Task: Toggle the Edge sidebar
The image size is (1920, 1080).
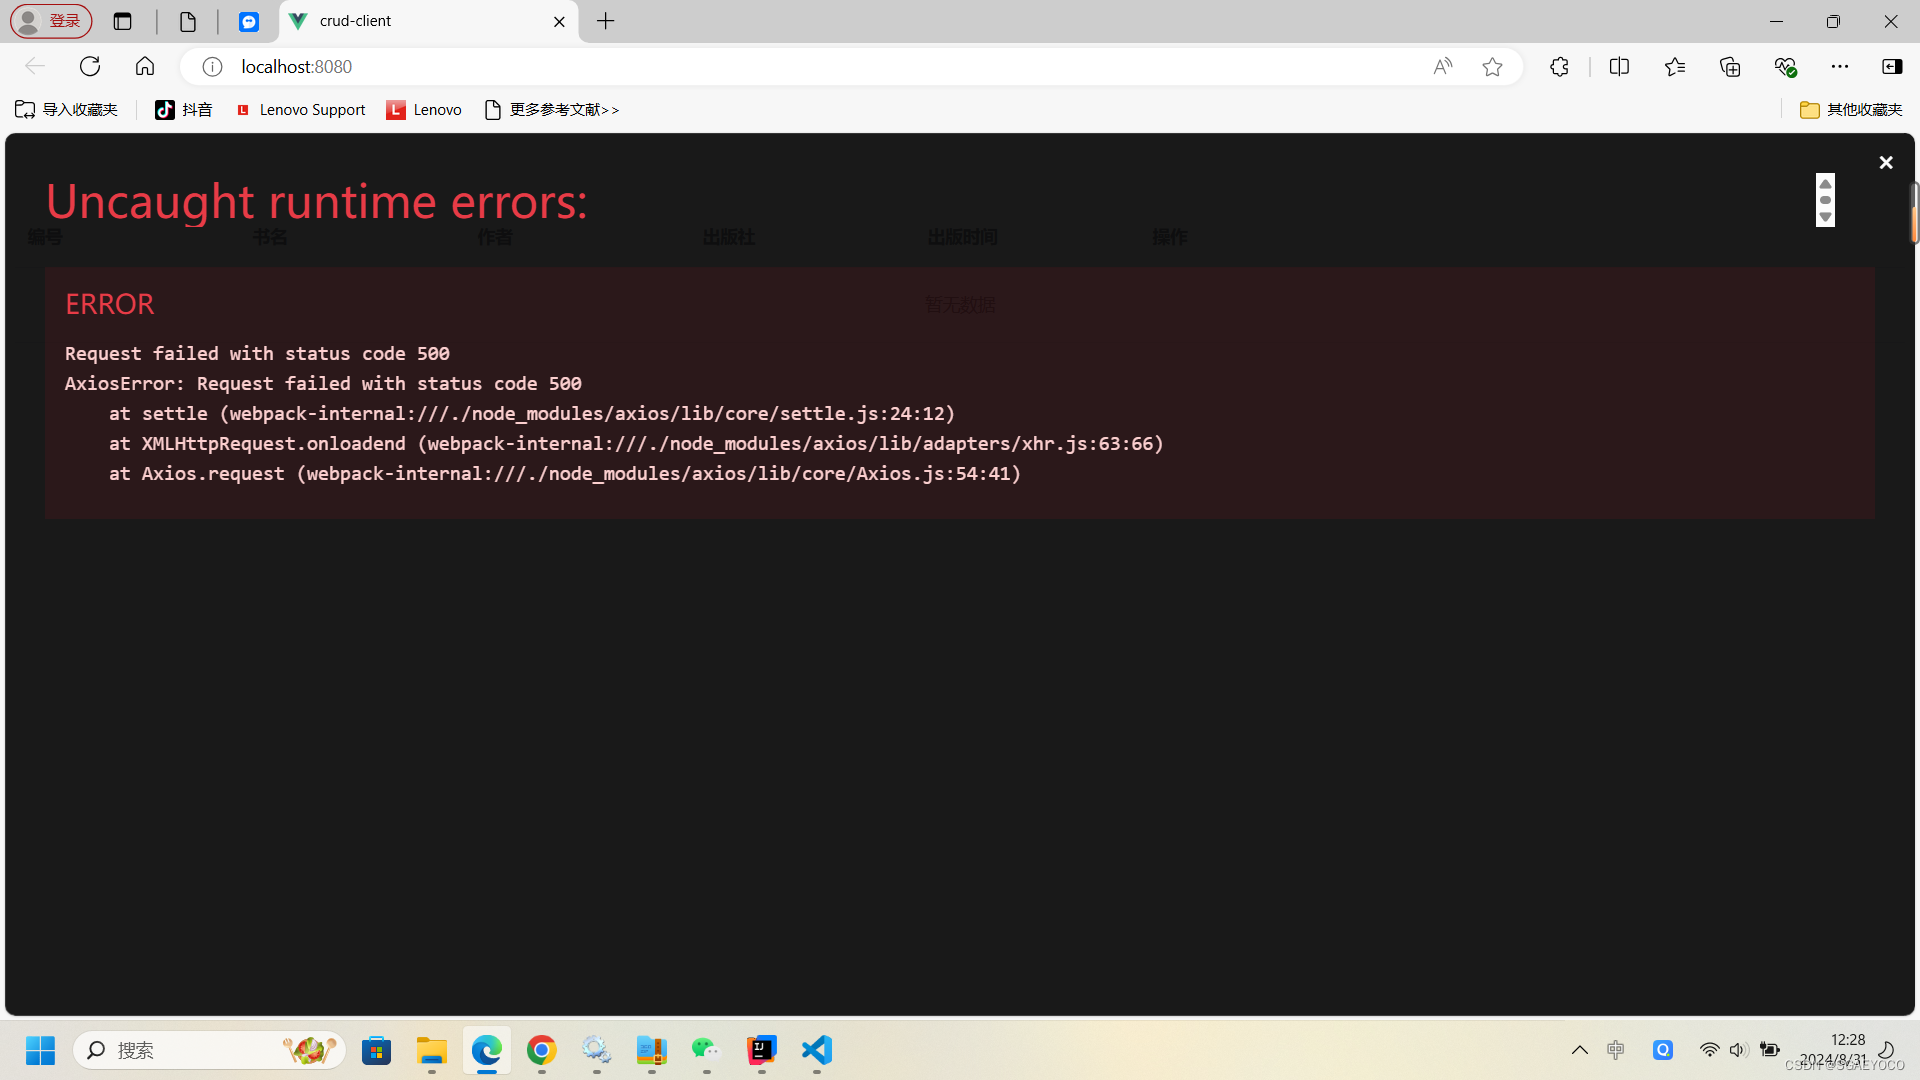Action: (x=1892, y=67)
